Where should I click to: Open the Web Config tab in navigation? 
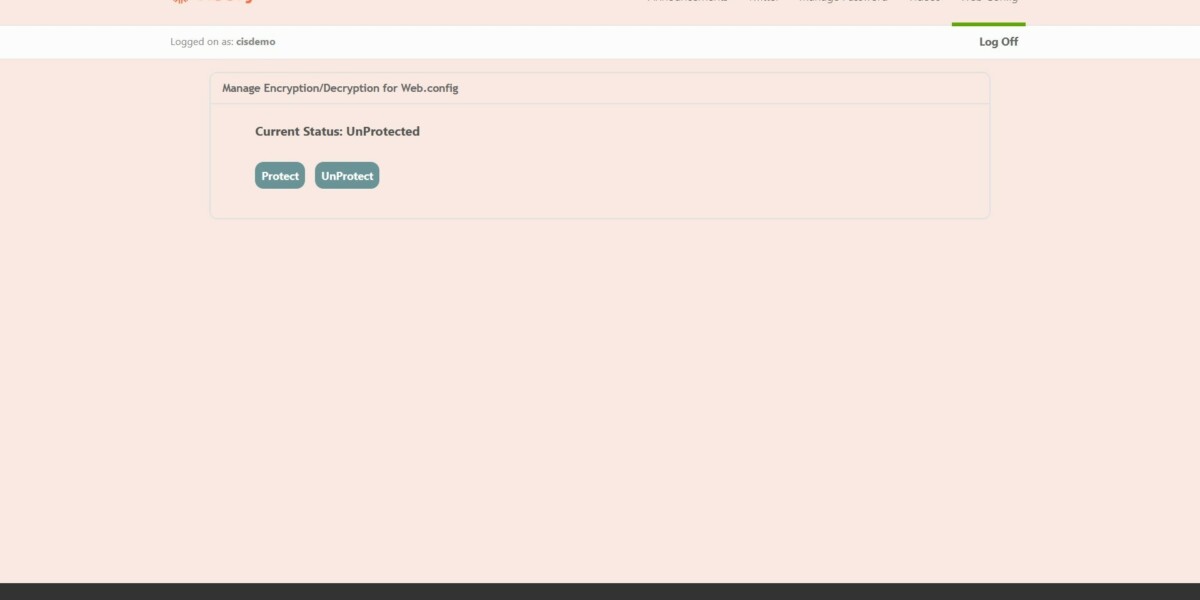tap(988, 3)
